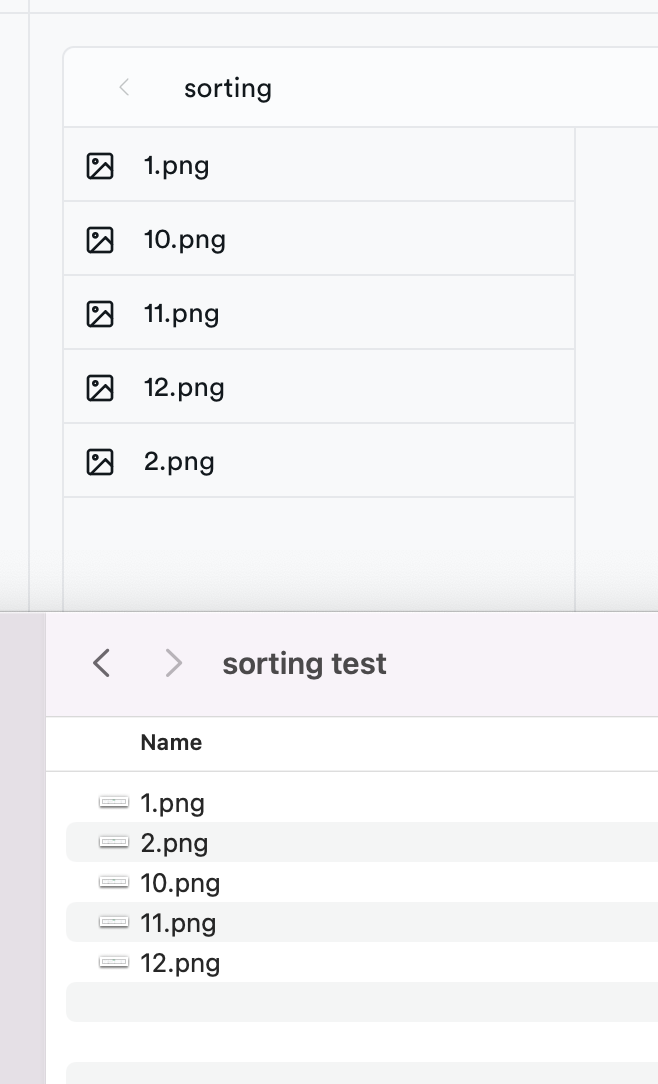Click the image icon beside 12.png in sorting

(100, 387)
